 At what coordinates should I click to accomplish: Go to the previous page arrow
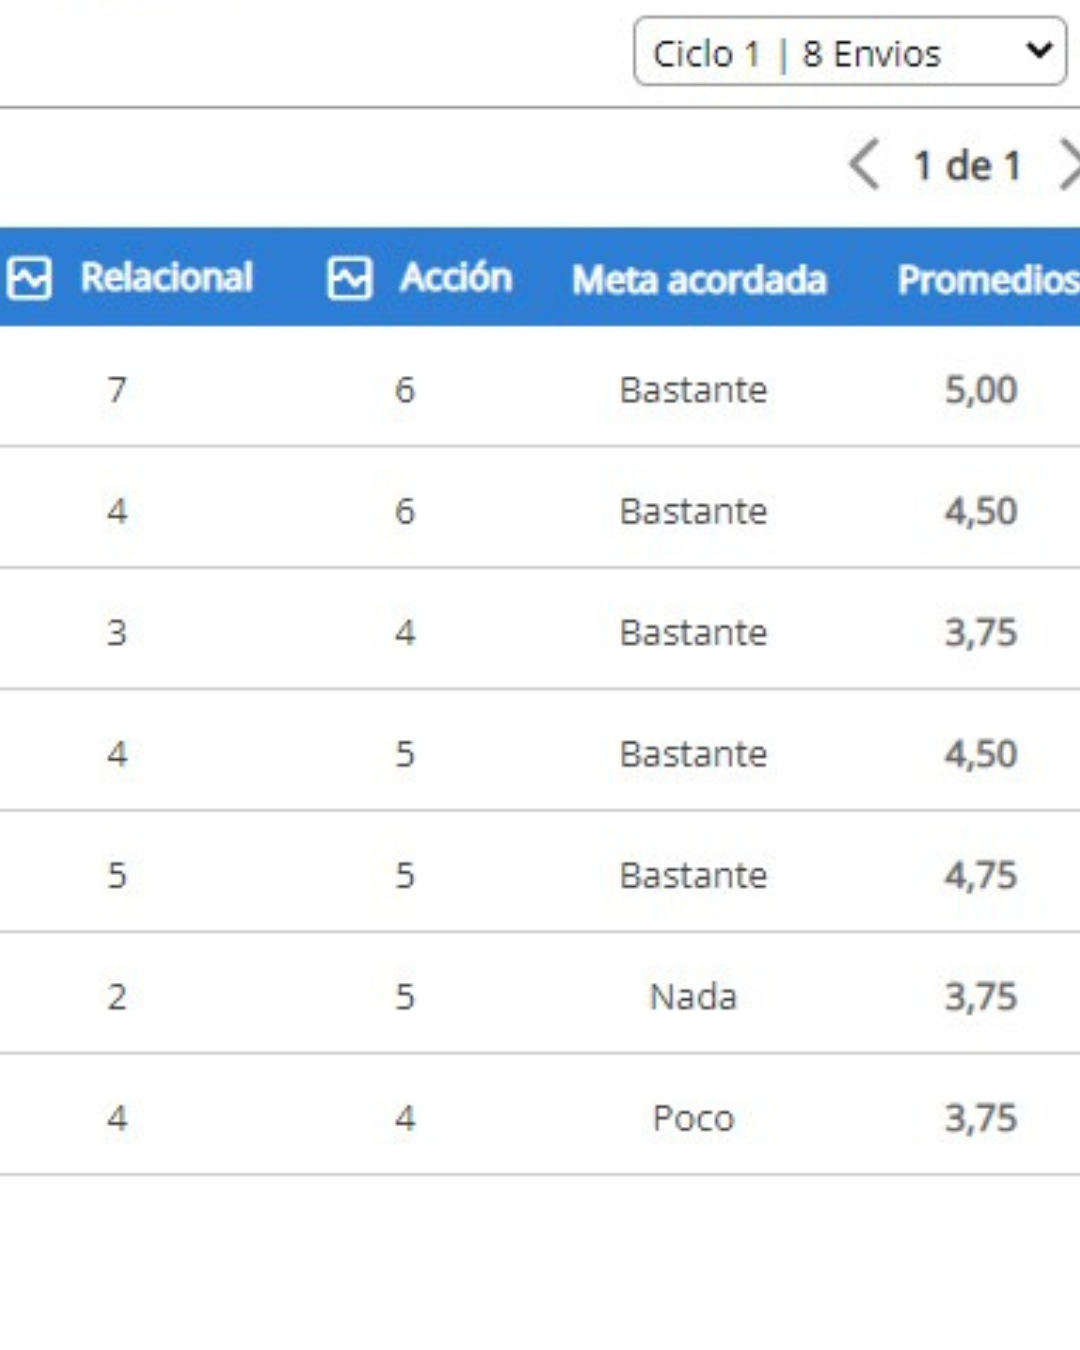[x=864, y=164]
